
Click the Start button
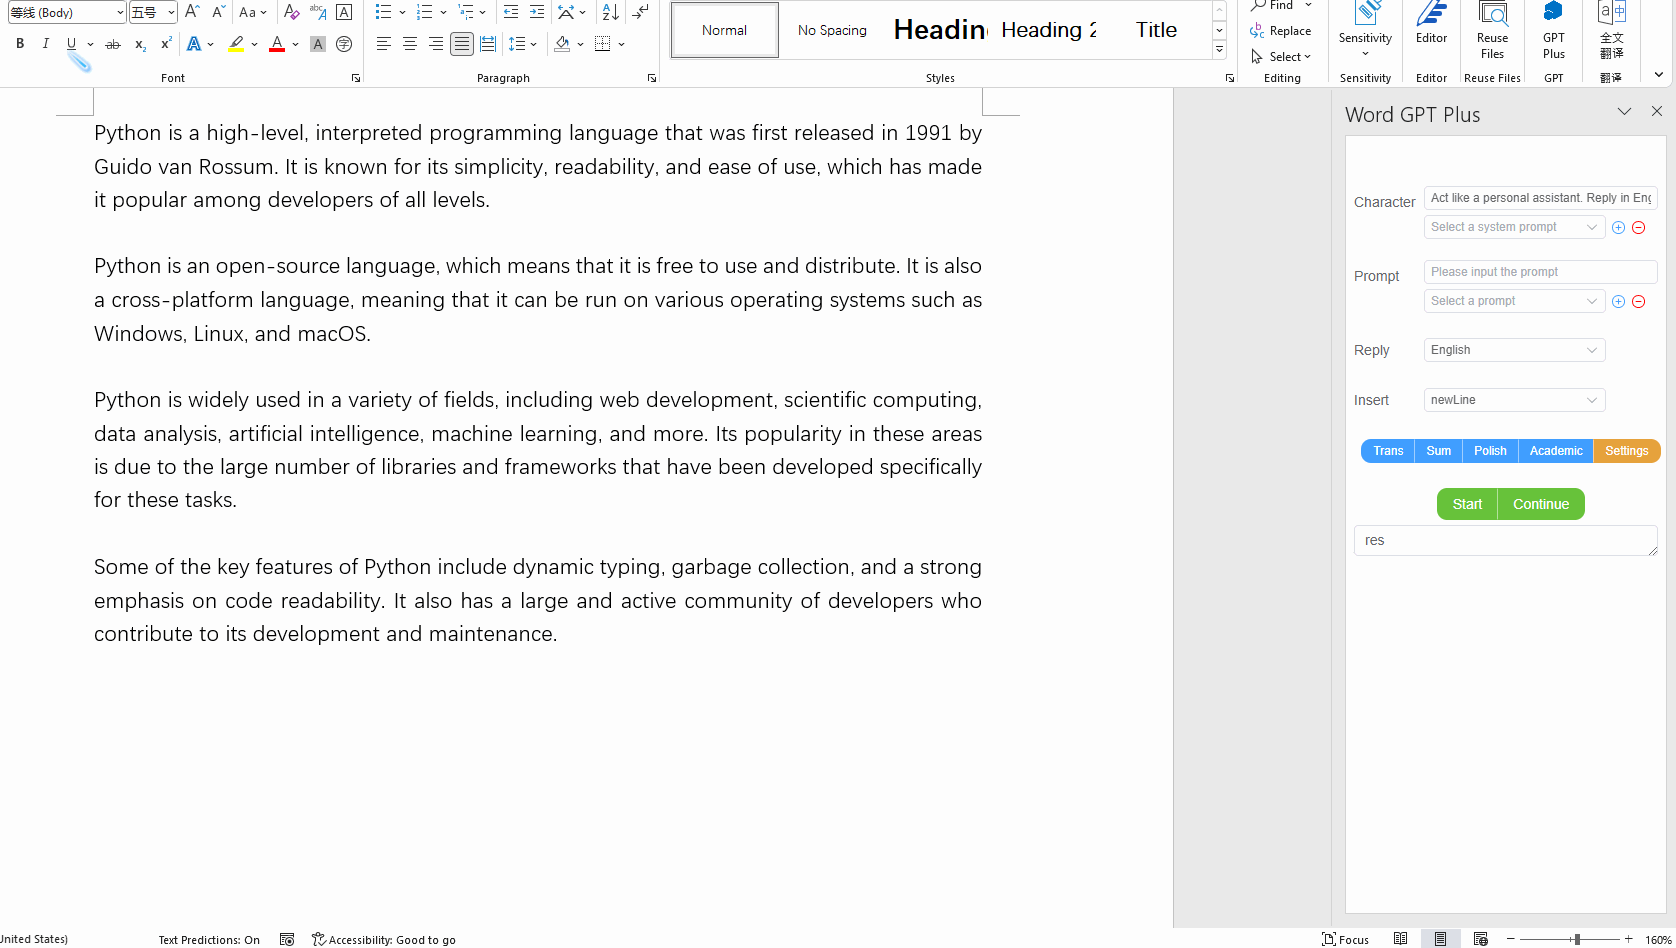(1466, 504)
